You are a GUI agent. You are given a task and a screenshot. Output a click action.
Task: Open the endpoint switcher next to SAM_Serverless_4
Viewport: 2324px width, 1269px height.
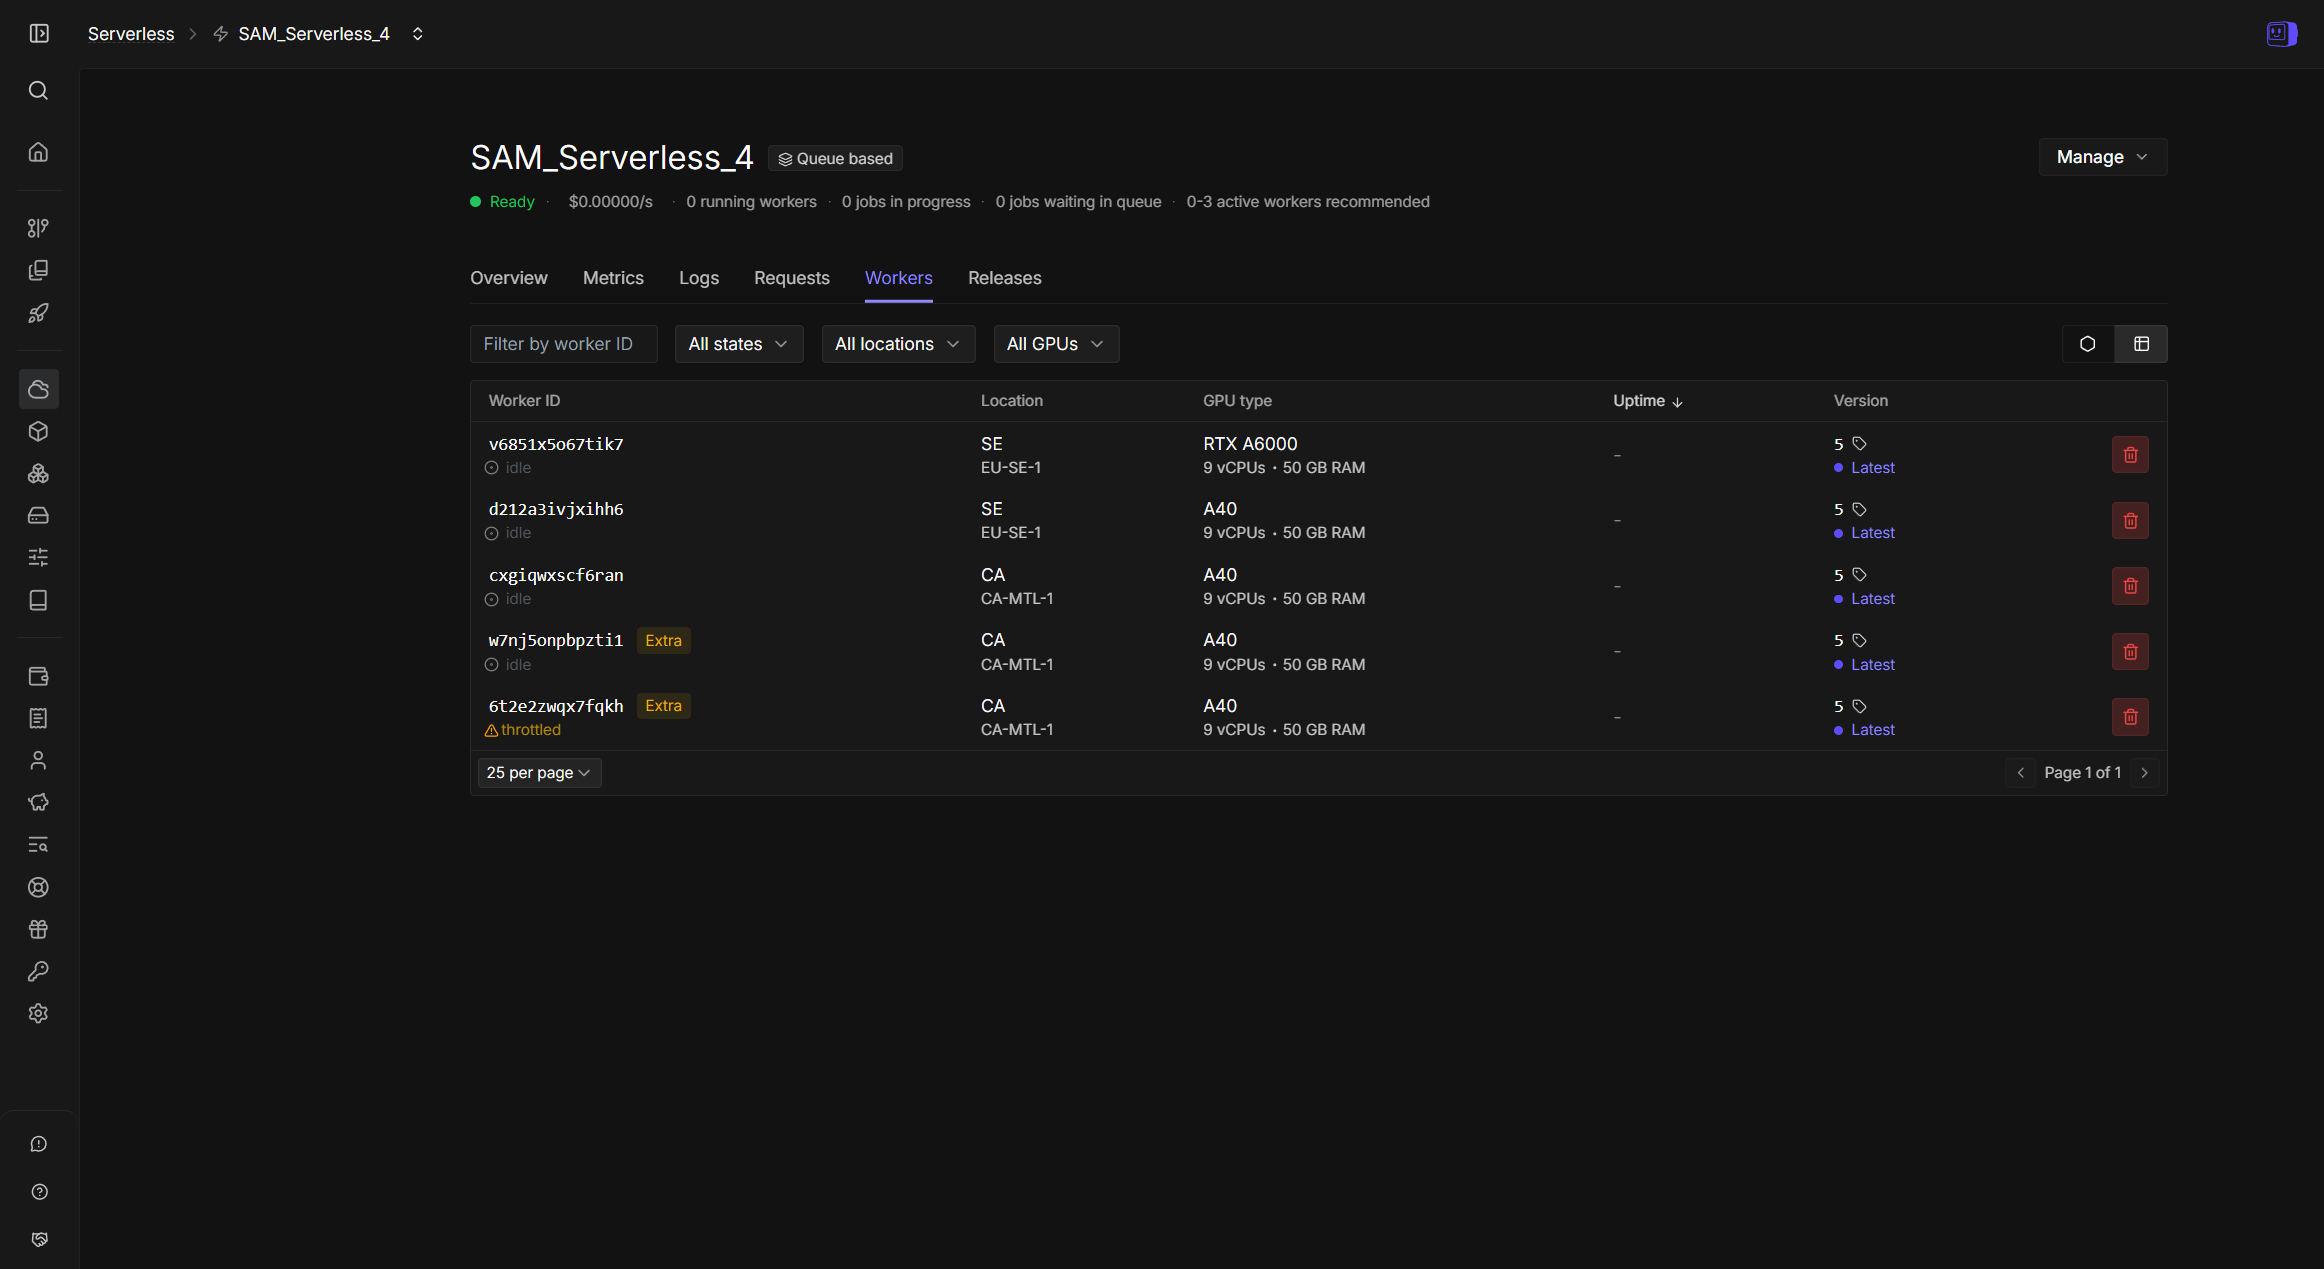coord(418,34)
